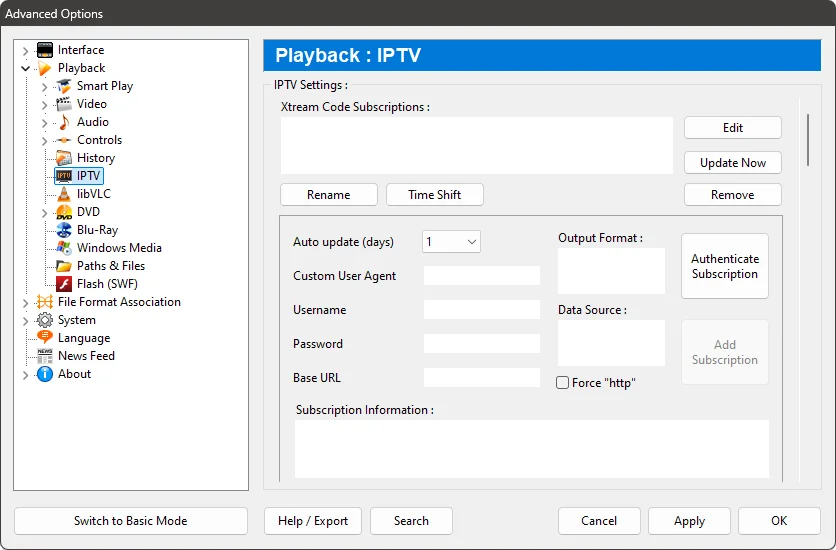Image resolution: width=836 pixels, height=550 pixels.
Task: Click the Authenticate Subscription button
Action: (x=724, y=266)
